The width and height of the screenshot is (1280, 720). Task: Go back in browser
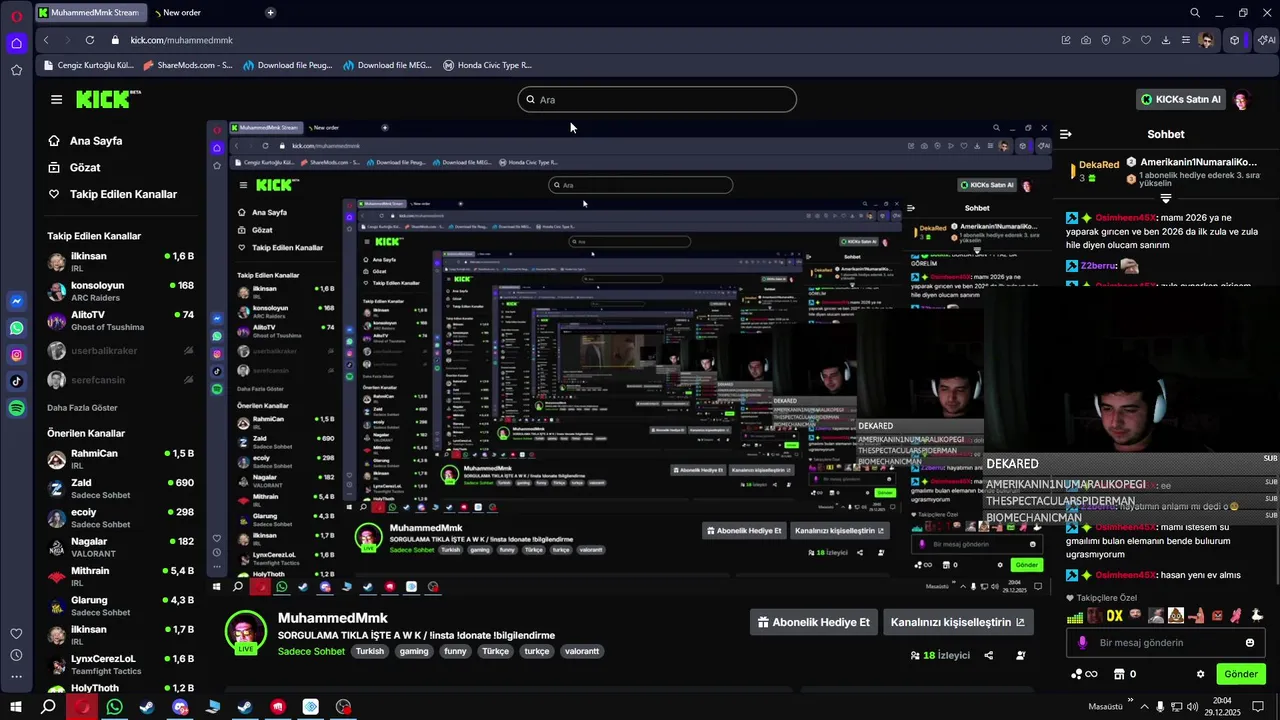[x=46, y=40]
